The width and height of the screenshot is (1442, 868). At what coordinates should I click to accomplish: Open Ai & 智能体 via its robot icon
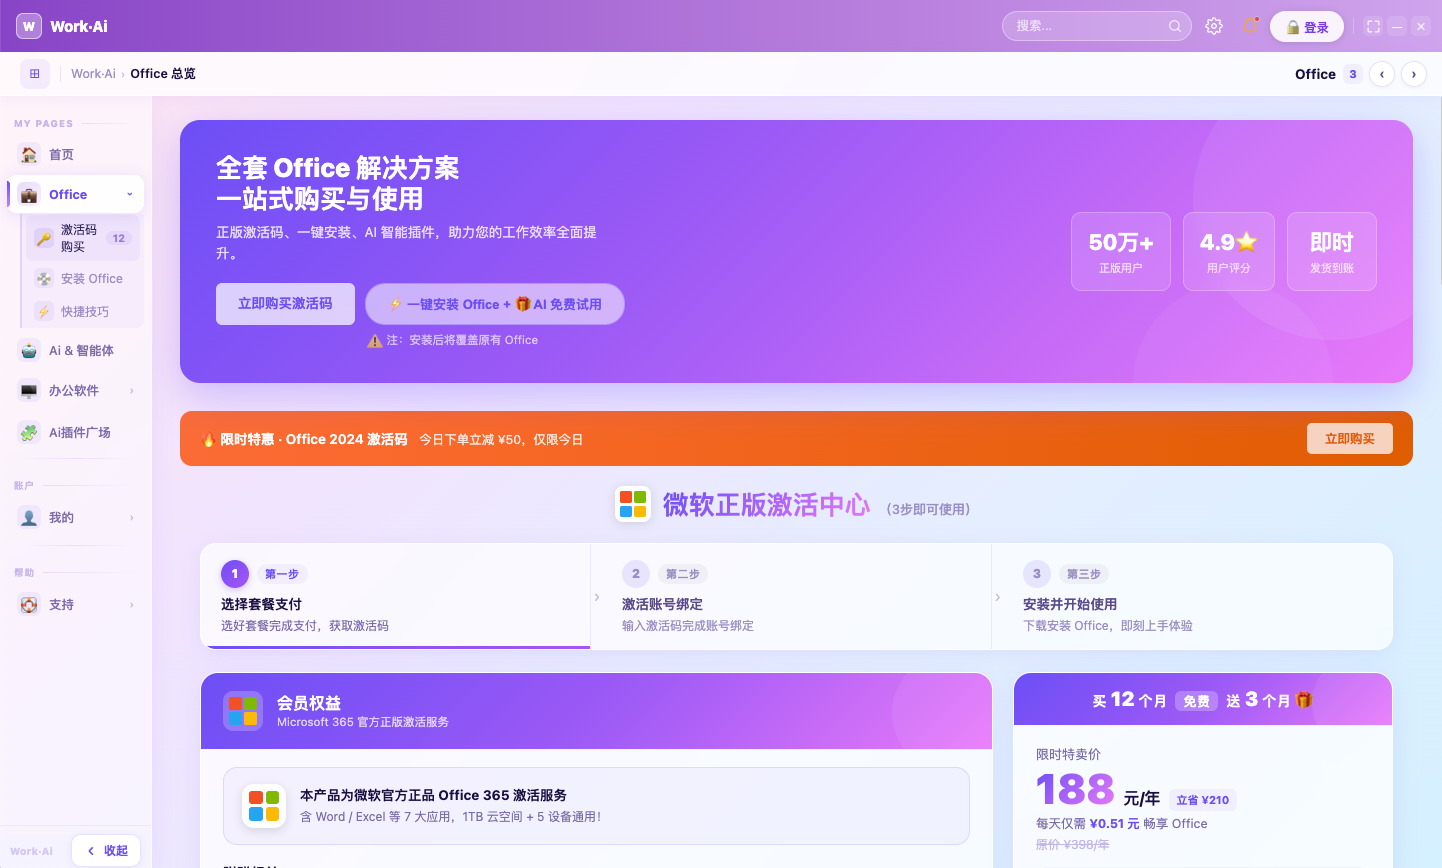29,350
